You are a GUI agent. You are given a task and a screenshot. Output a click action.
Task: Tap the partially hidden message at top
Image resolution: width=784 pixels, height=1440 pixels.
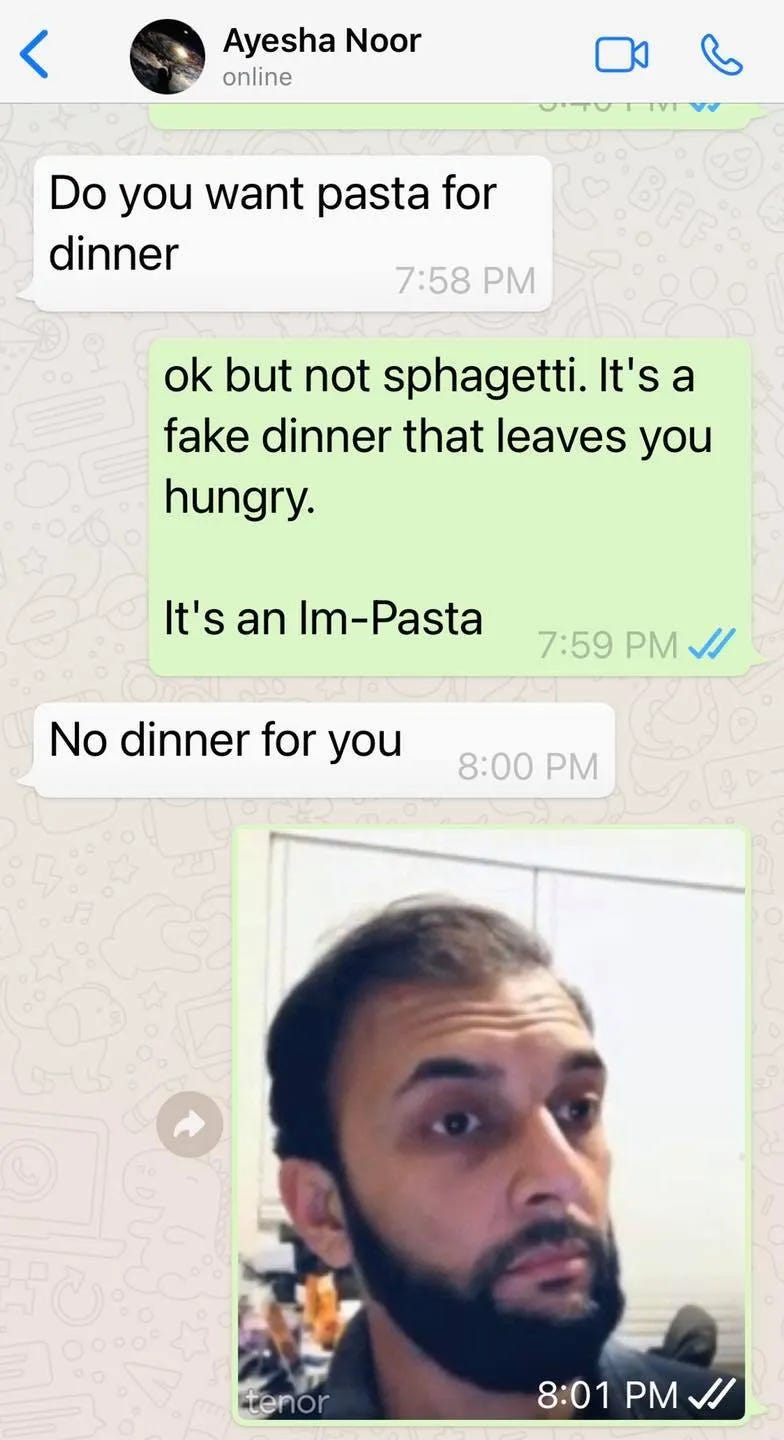pyautogui.click(x=451, y=114)
